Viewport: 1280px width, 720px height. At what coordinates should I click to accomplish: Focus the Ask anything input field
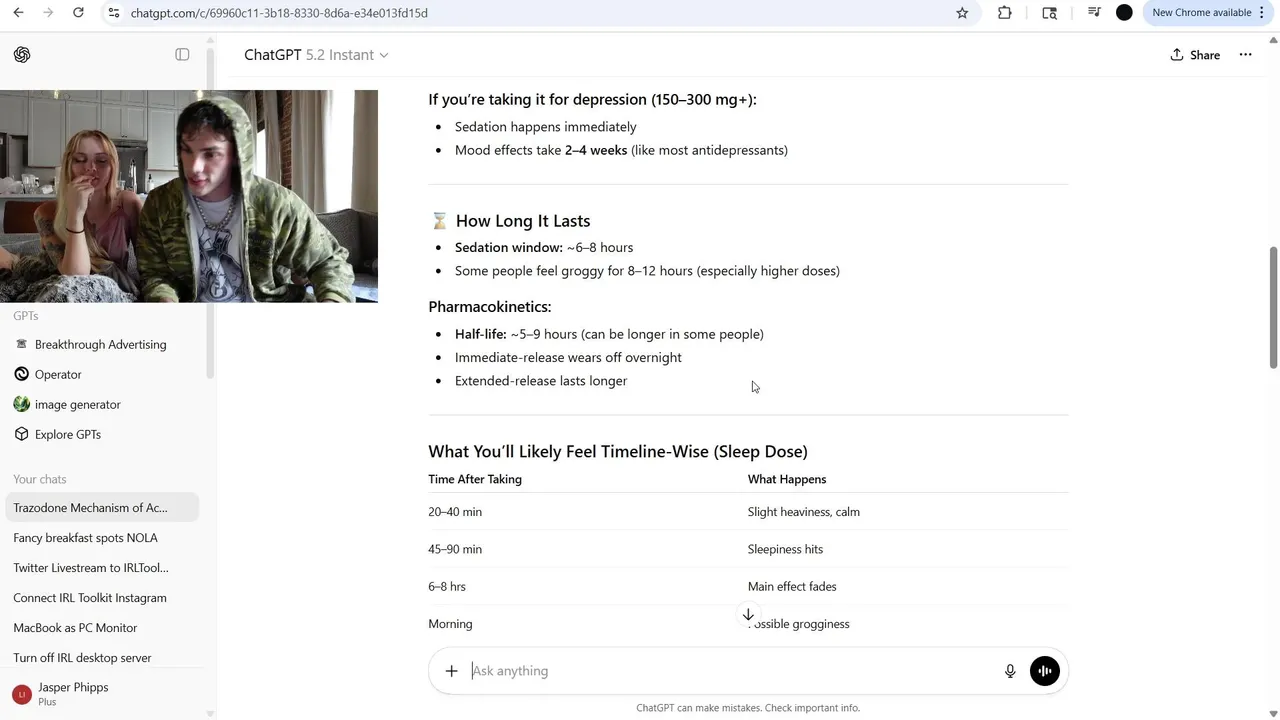(730, 671)
